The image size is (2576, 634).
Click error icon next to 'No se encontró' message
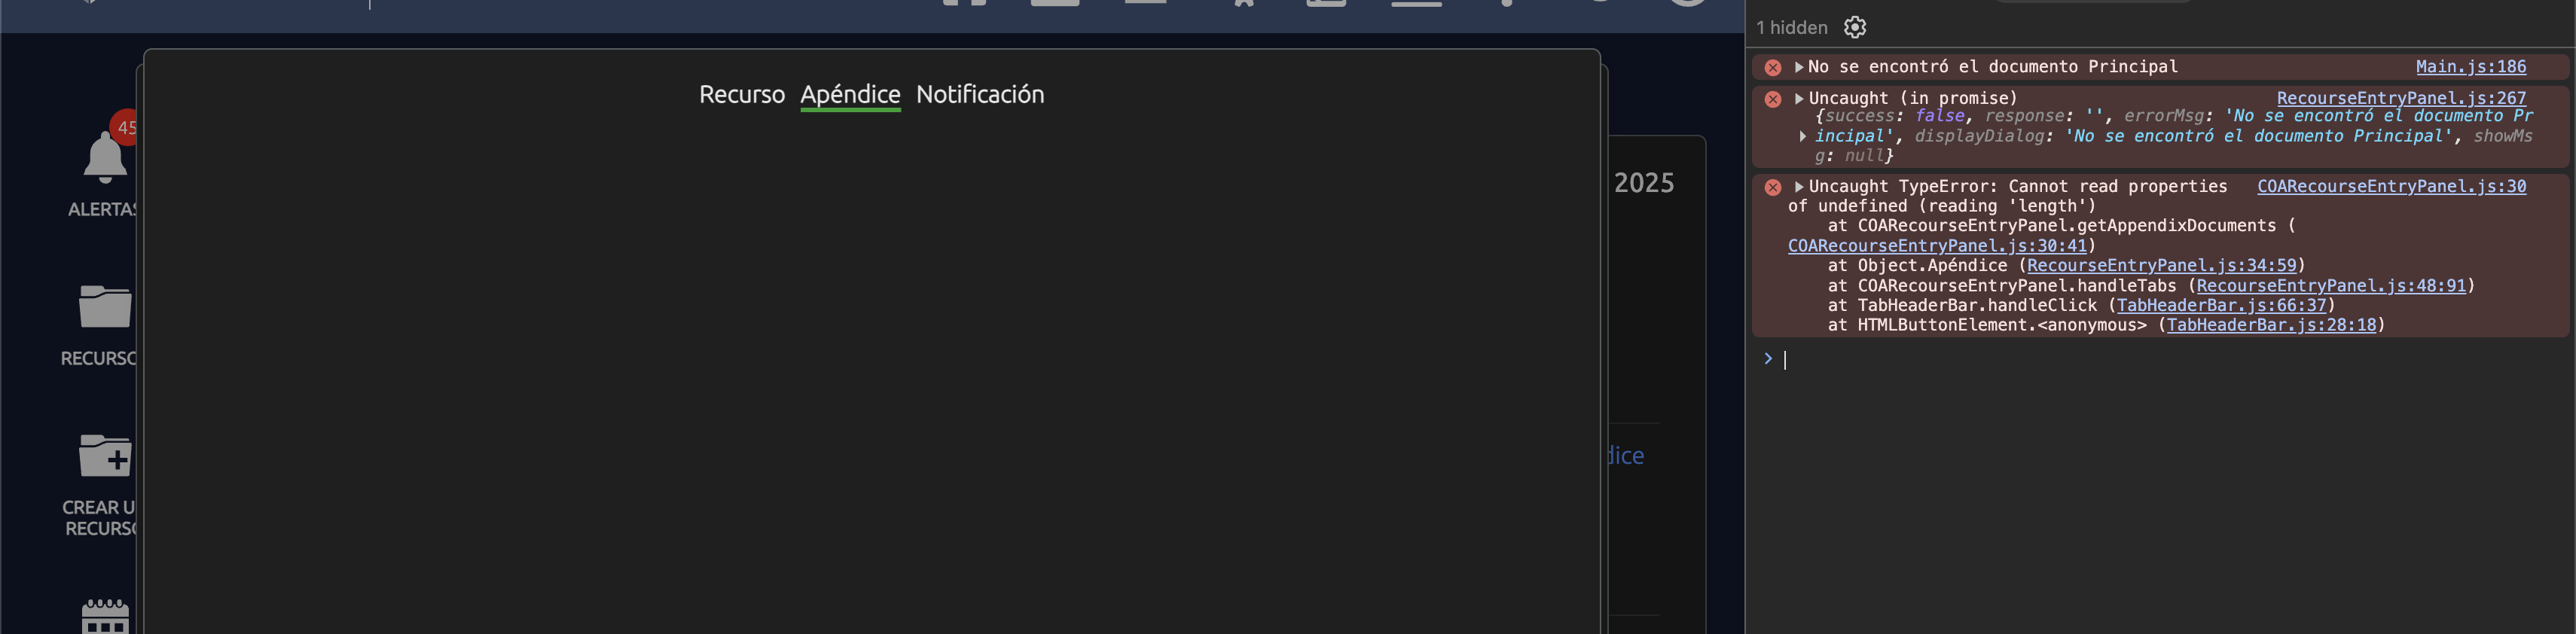1773,67
